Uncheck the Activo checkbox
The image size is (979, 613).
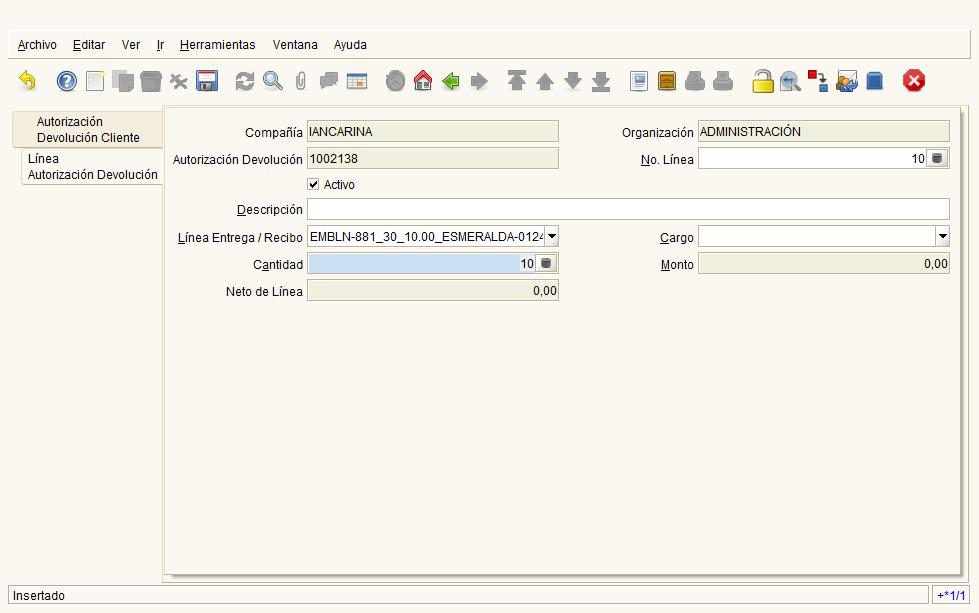[x=313, y=185]
